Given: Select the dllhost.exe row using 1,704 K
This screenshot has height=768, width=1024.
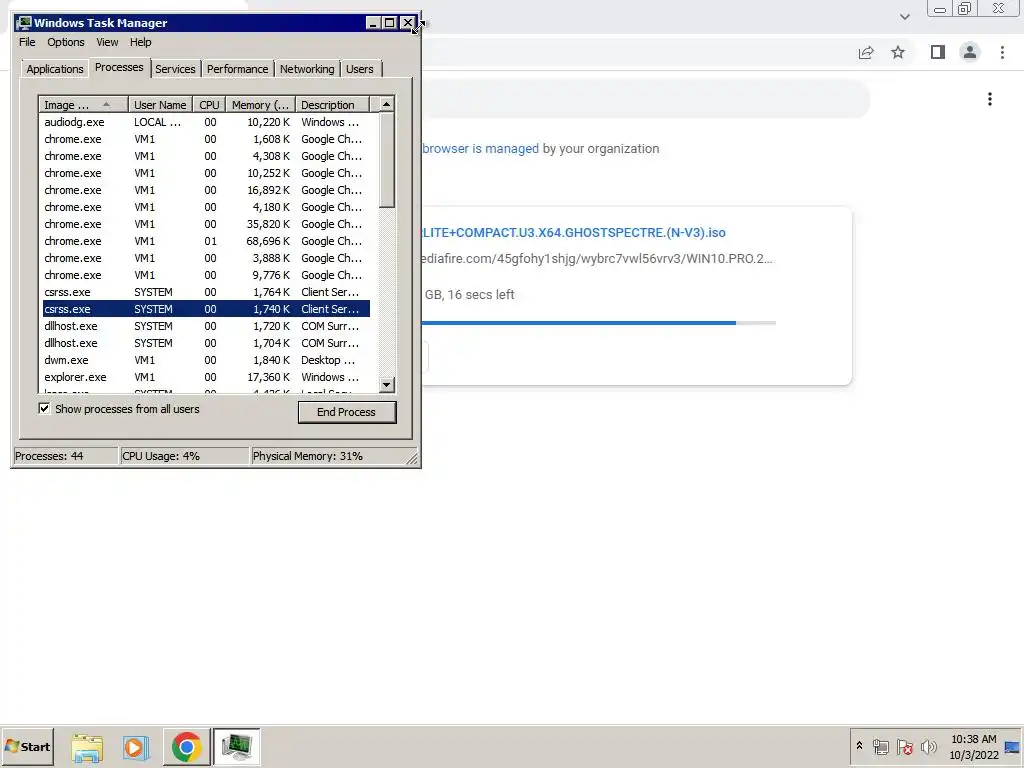Looking at the screenshot, I should 206,343.
